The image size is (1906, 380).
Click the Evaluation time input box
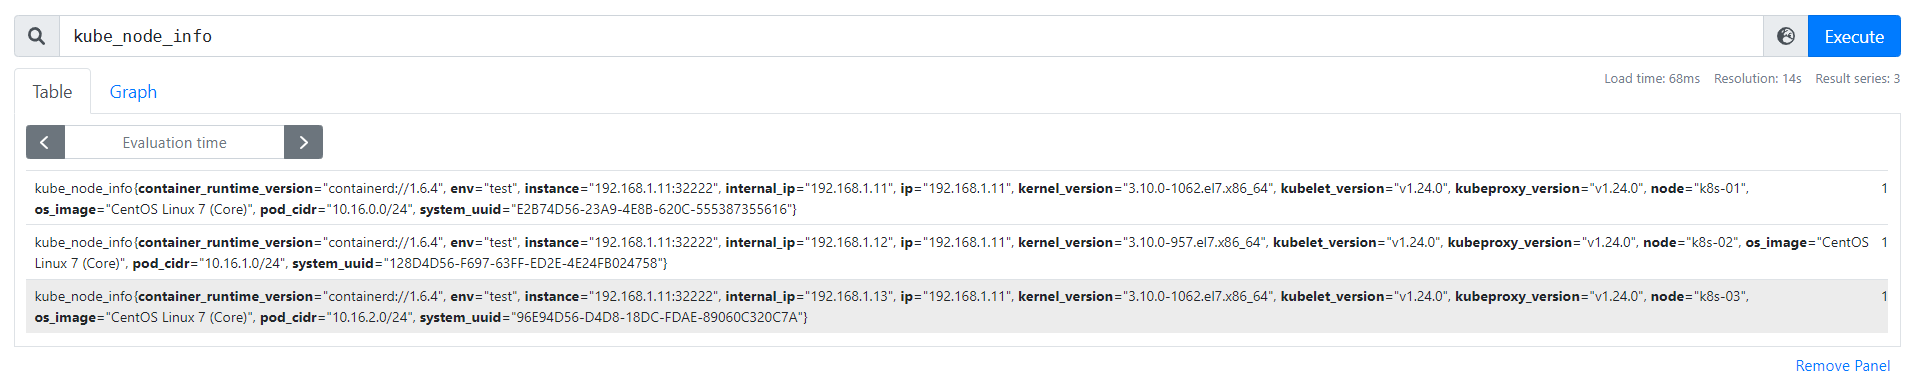[174, 142]
